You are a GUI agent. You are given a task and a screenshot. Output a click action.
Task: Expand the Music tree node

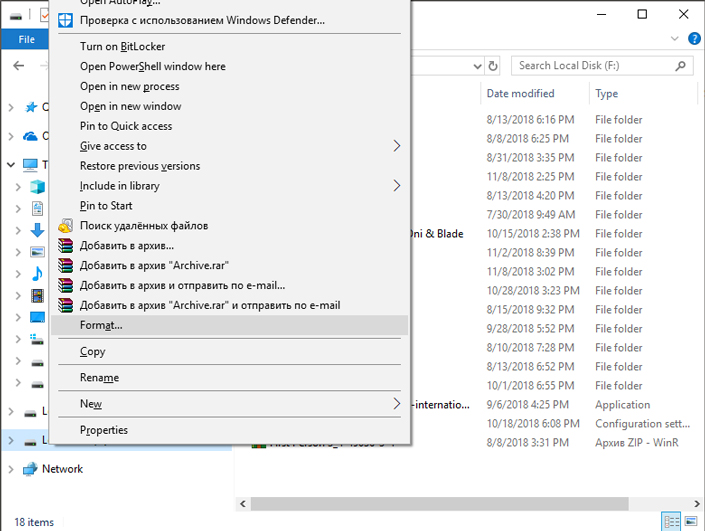(18, 274)
